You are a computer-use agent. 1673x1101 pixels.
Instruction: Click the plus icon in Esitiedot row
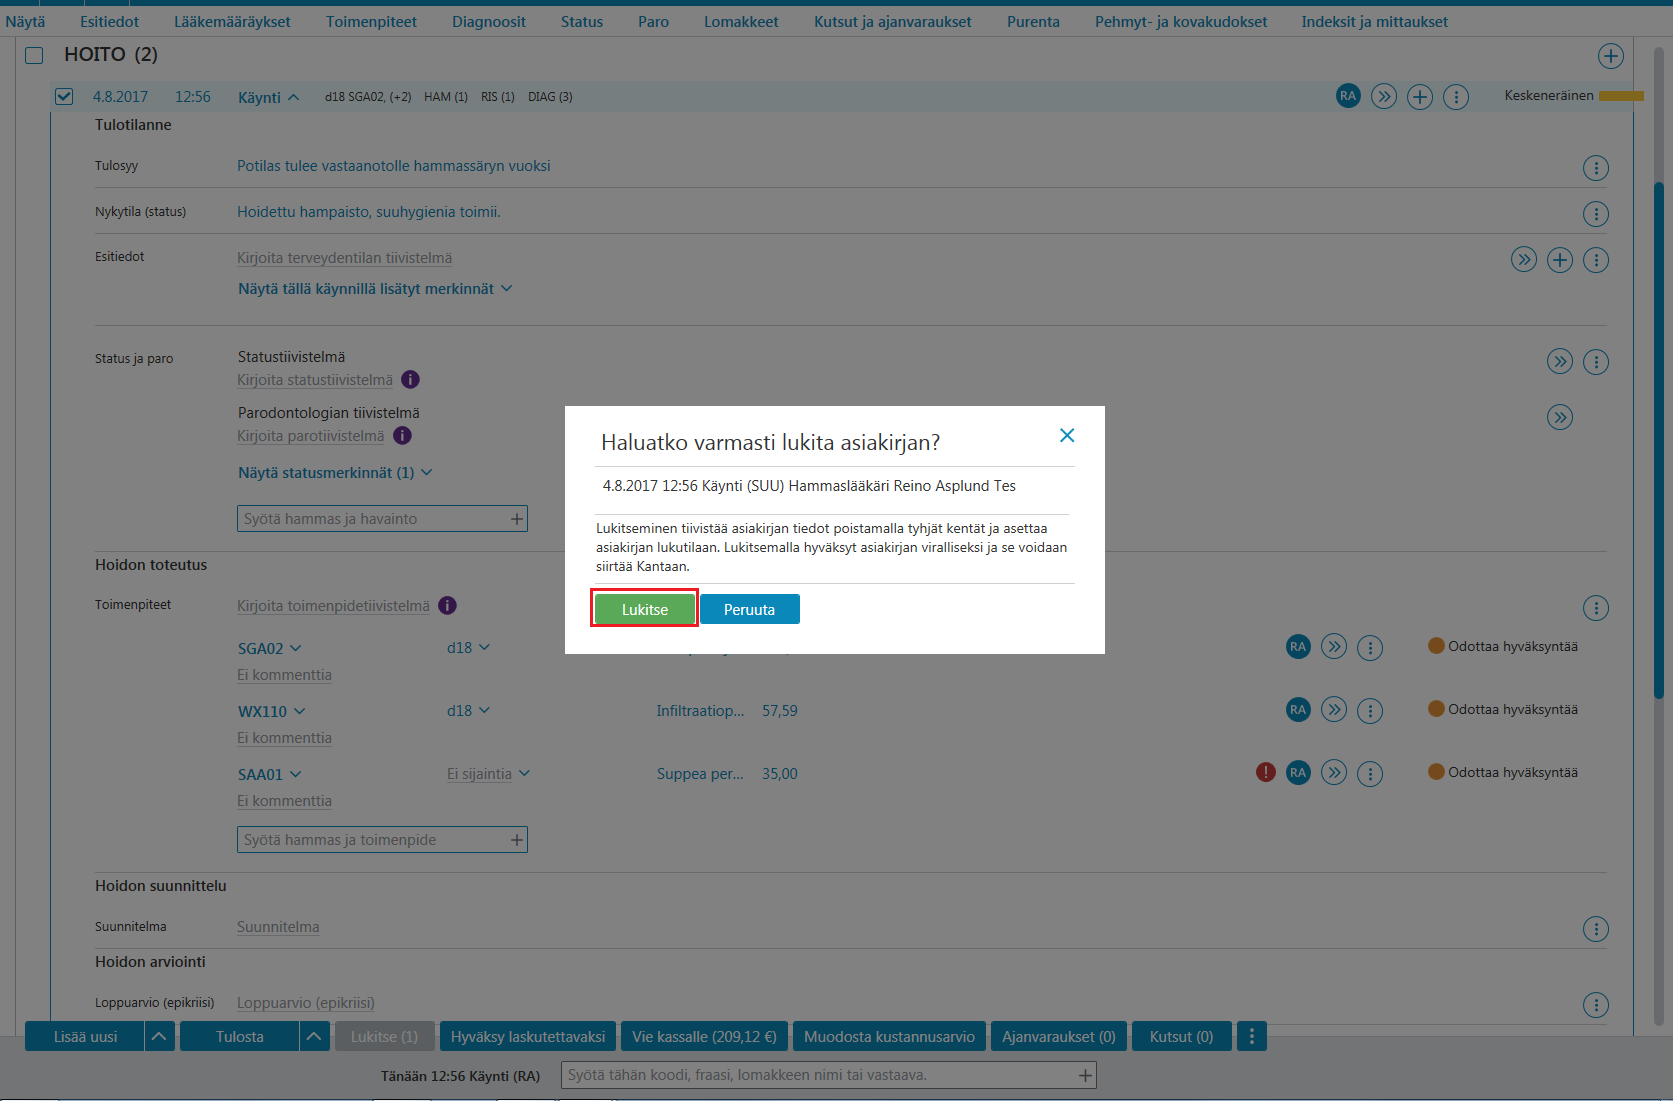click(x=1560, y=260)
